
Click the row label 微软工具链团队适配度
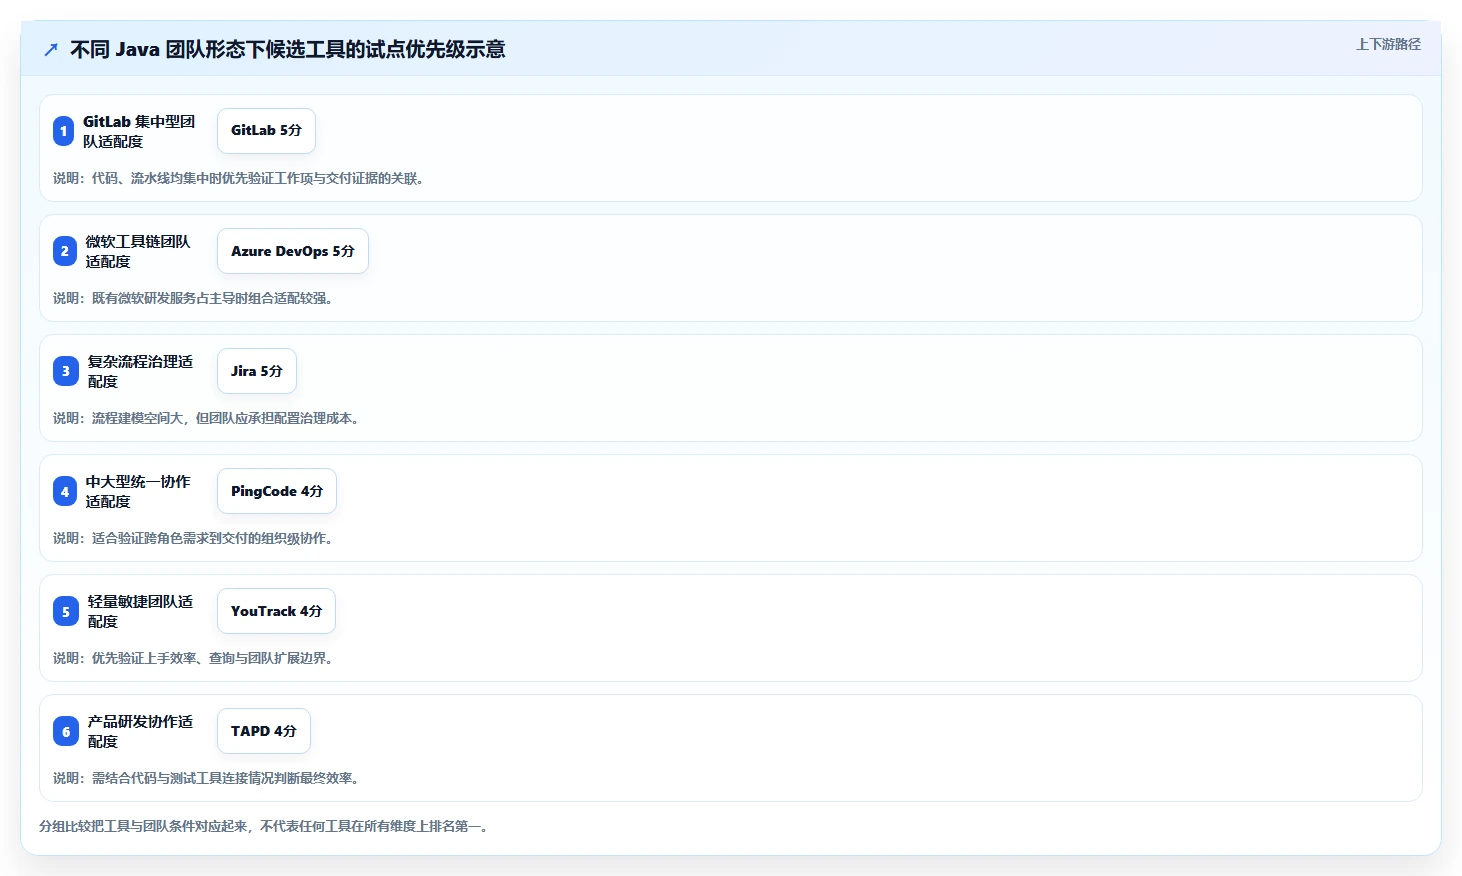(x=139, y=251)
